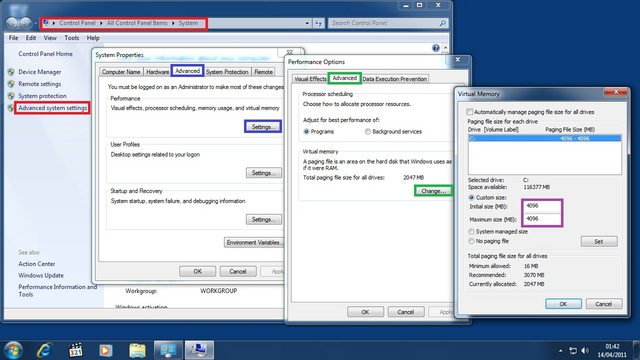
Task: Click the network tray icon
Action: click(573, 351)
